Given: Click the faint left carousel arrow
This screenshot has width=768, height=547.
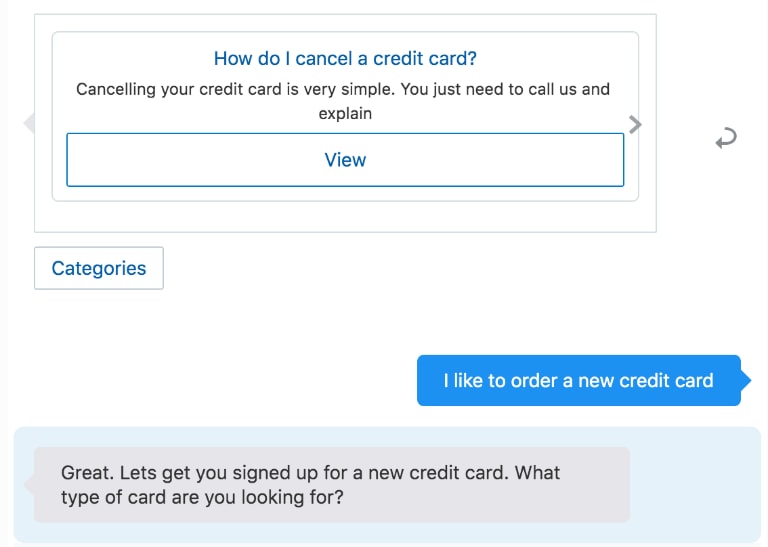Looking at the screenshot, I should tap(28, 123).
